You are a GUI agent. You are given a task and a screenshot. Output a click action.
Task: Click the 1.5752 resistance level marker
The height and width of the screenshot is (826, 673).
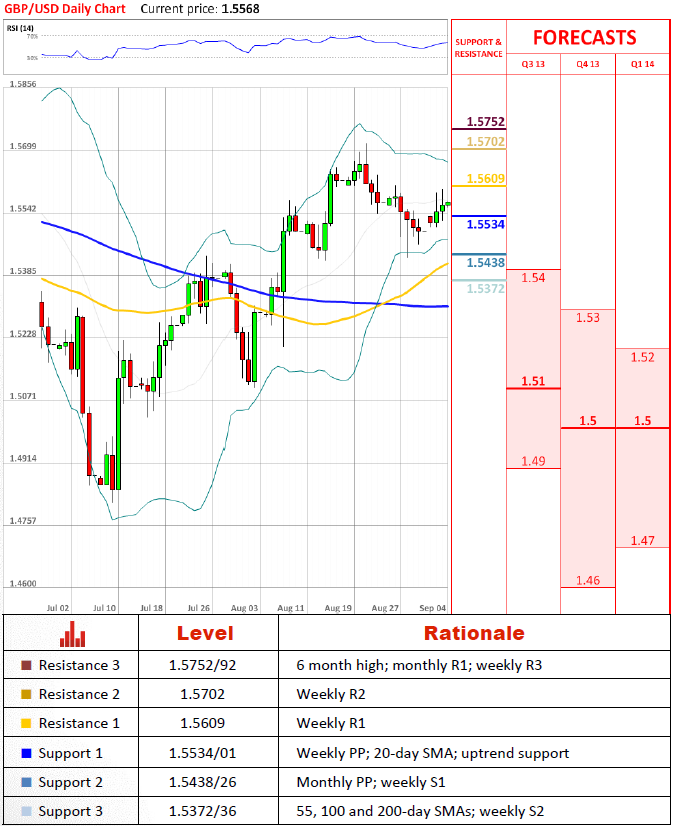(x=486, y=122)
